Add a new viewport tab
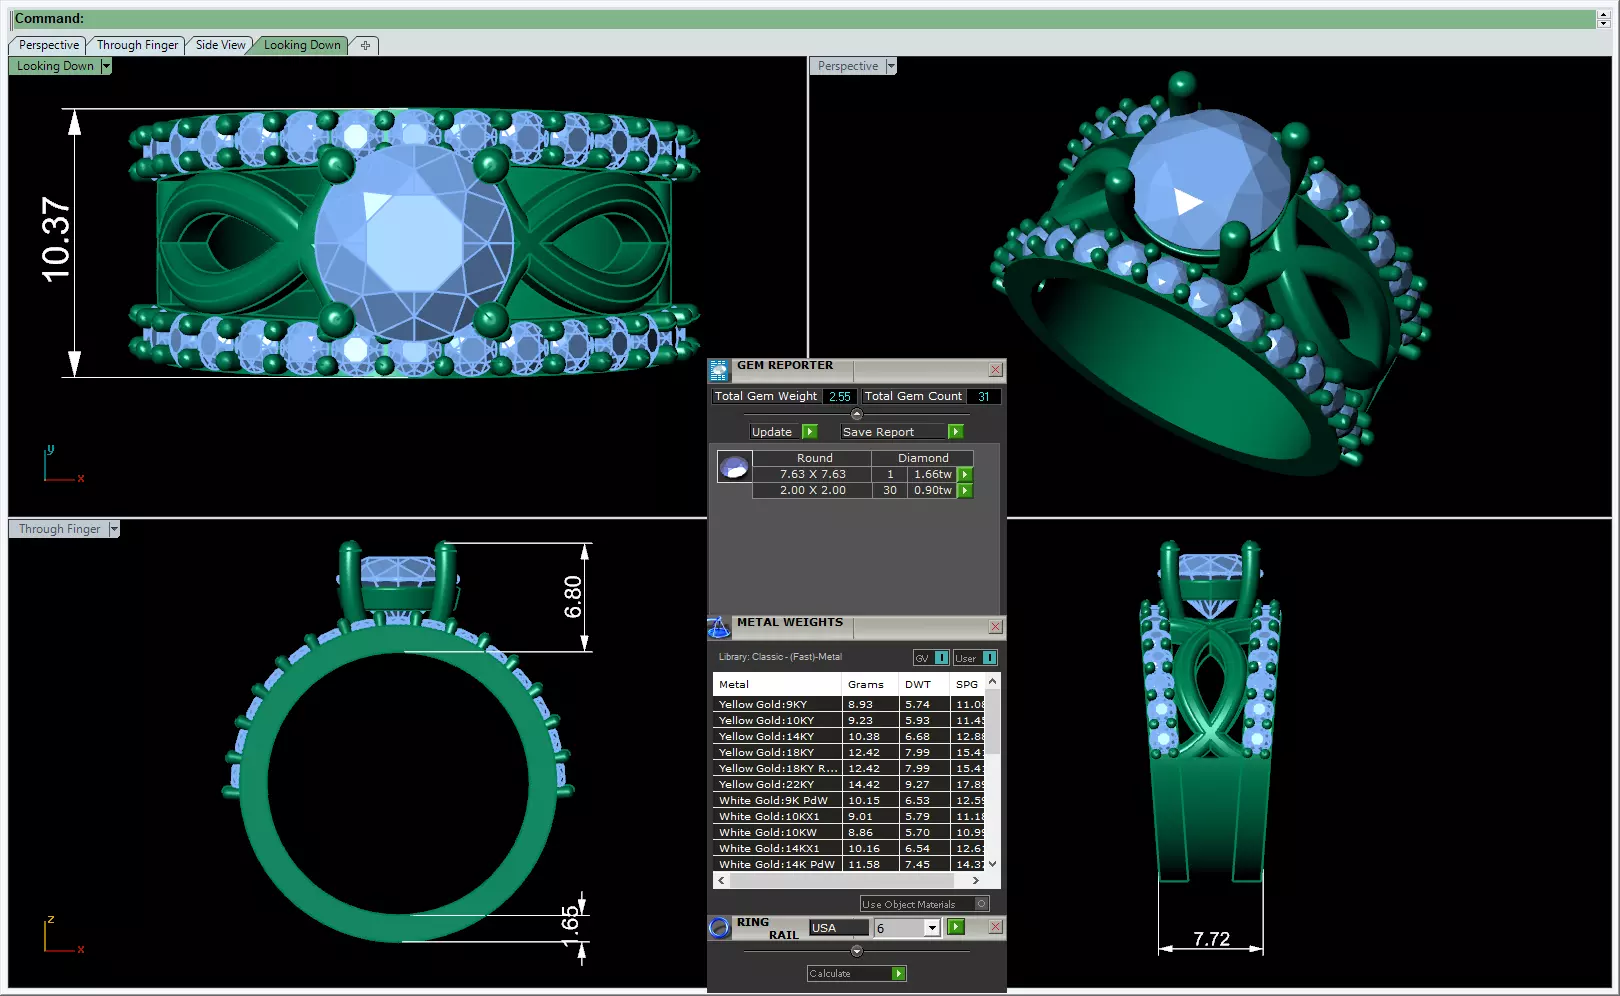 (365, 45)
